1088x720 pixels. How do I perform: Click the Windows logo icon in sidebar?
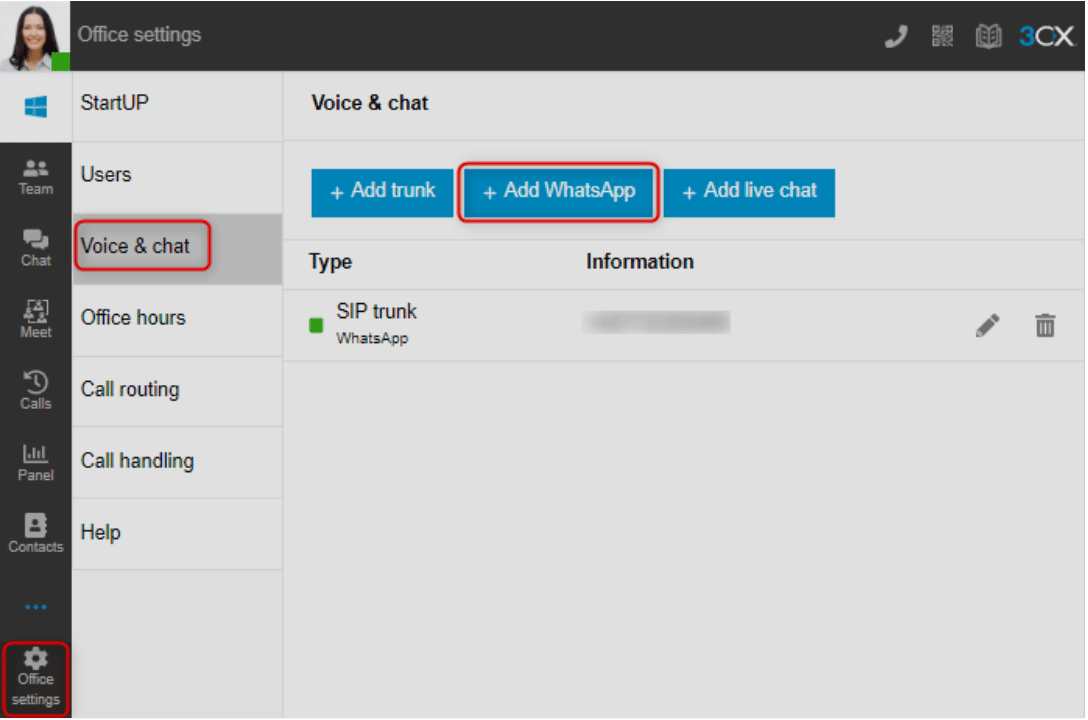click(36, 106)
